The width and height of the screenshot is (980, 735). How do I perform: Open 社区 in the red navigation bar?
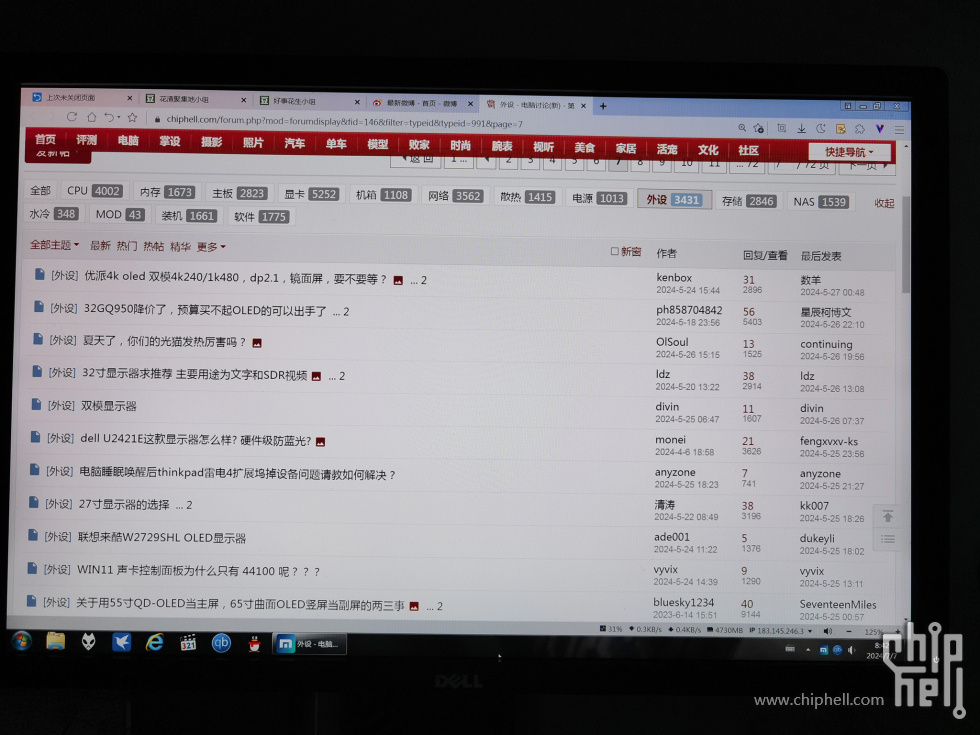click(x=748, y=150)
